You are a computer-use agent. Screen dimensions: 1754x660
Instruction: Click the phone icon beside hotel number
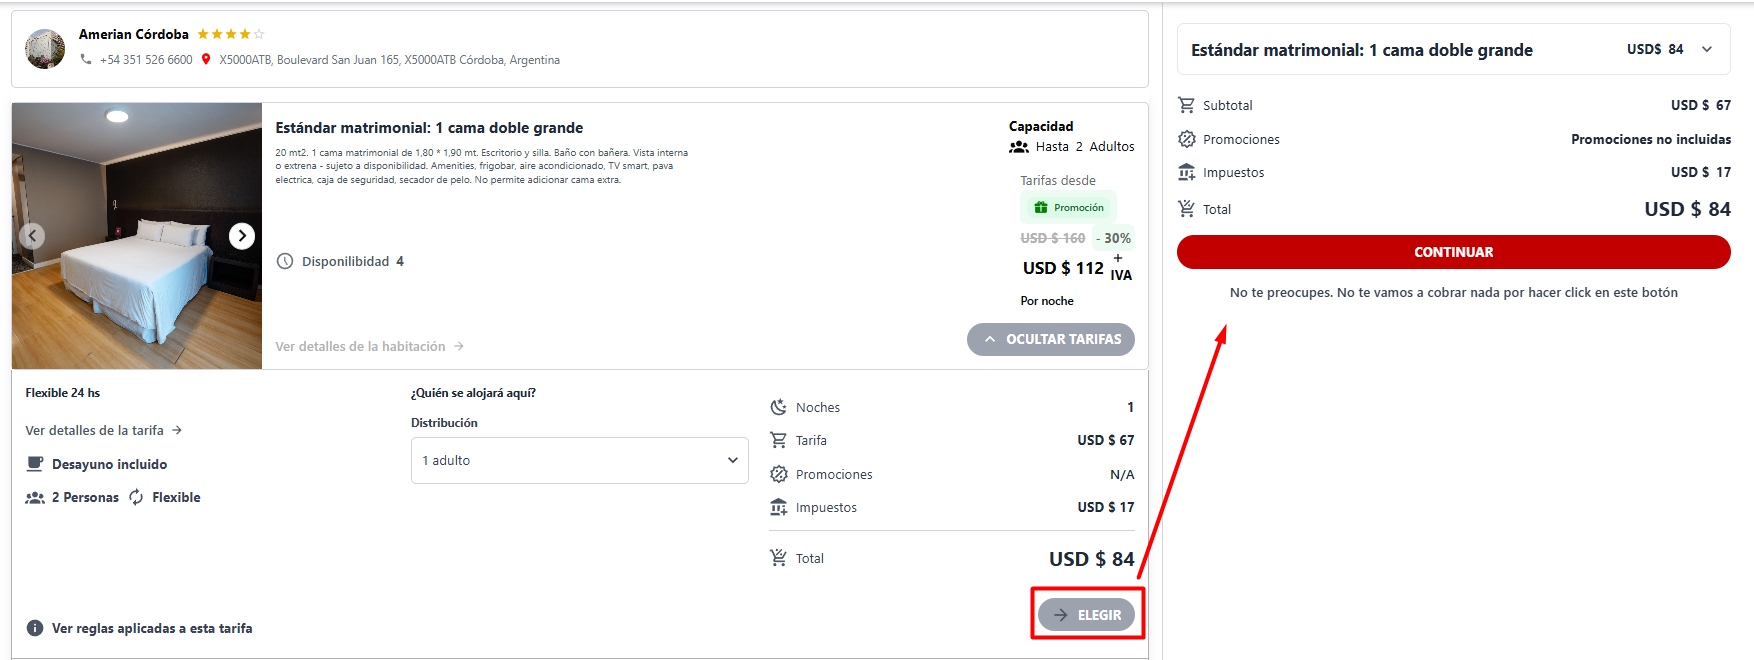(x=86, y=60)
